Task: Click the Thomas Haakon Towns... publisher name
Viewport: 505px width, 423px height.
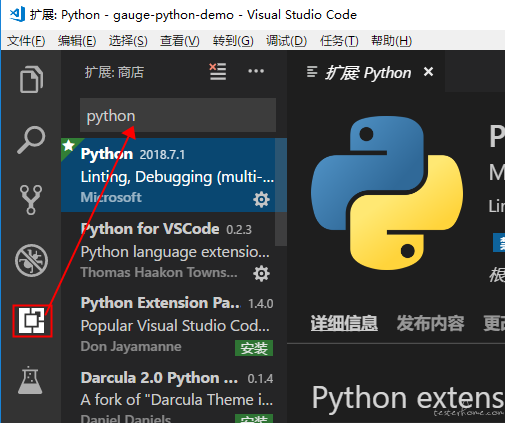Action: pos(159,272)
